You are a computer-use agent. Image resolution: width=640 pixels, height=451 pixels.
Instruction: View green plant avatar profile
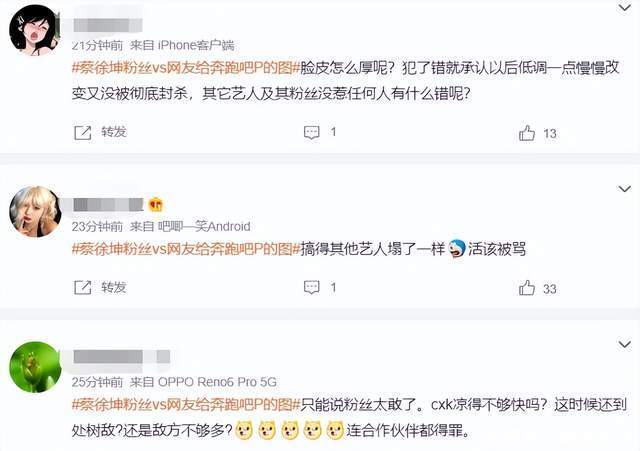click(x=35, y=367)
